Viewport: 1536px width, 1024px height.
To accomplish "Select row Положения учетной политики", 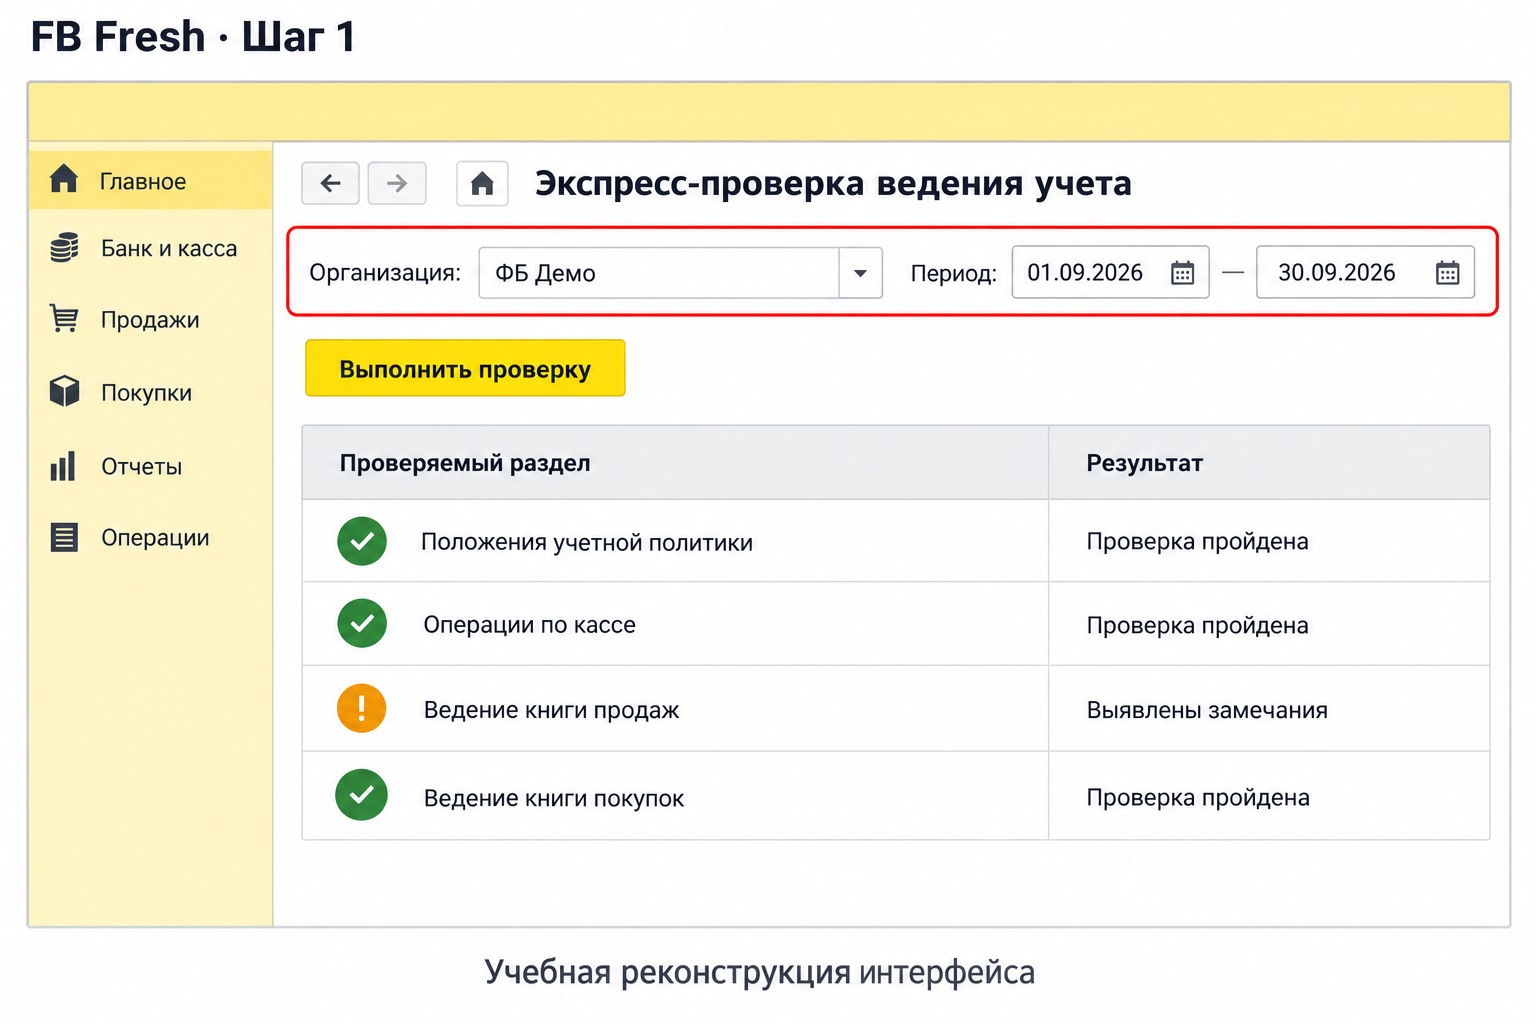I will point(896,541).
